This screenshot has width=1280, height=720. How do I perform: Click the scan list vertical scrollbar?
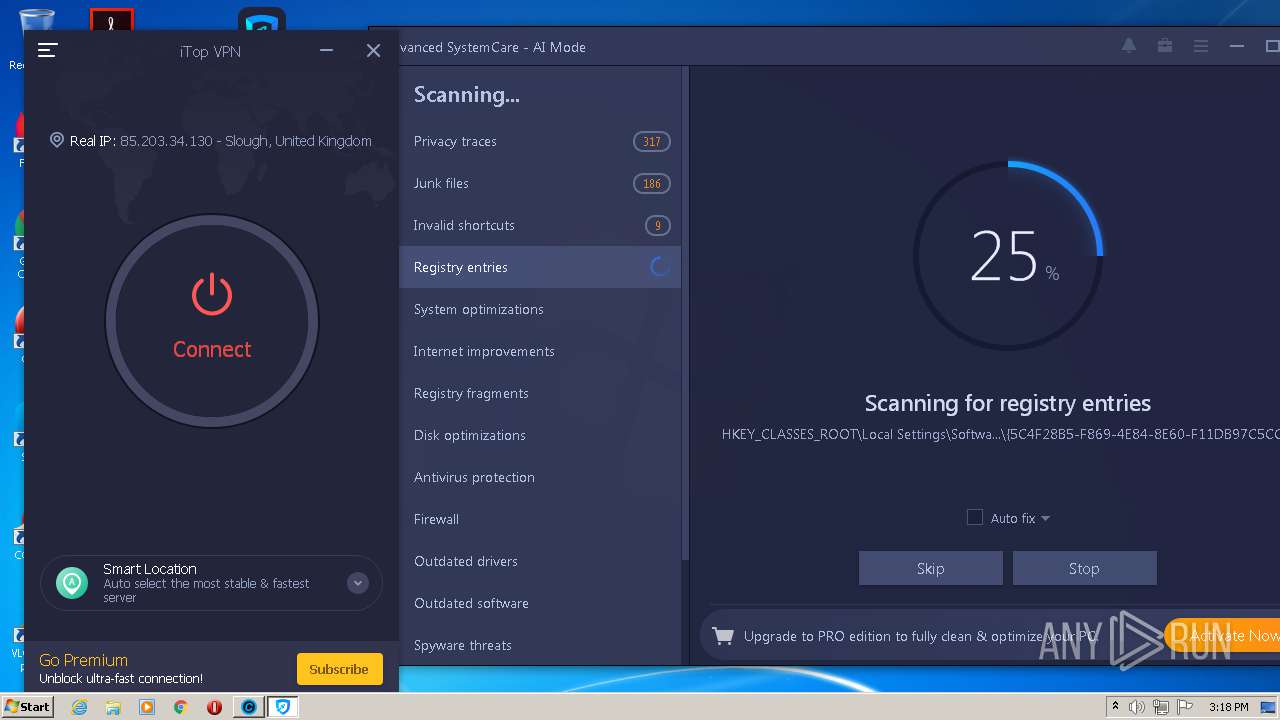(x=685, y=313)
